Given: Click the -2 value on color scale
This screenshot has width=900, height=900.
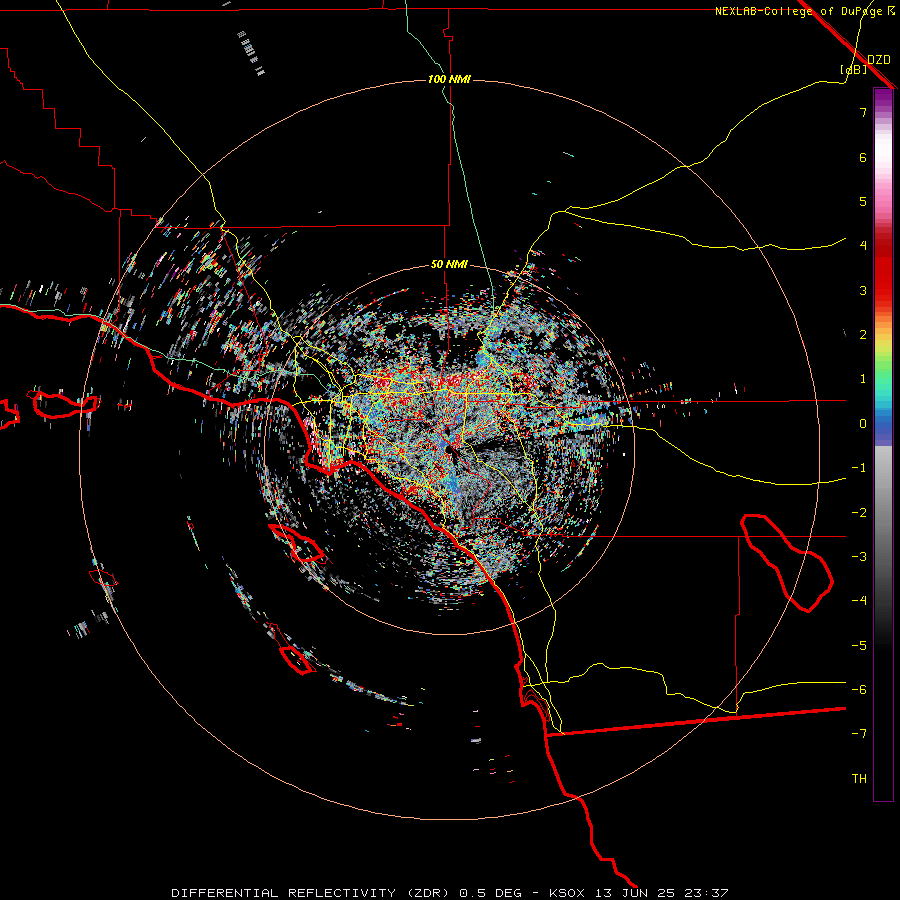Looking at the screenshot, I should click(x=859, y=513).
